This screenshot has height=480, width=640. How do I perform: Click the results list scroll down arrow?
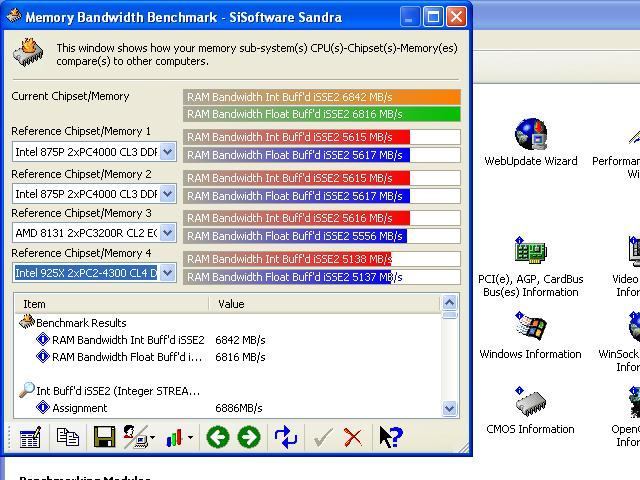tap(449, 409)
